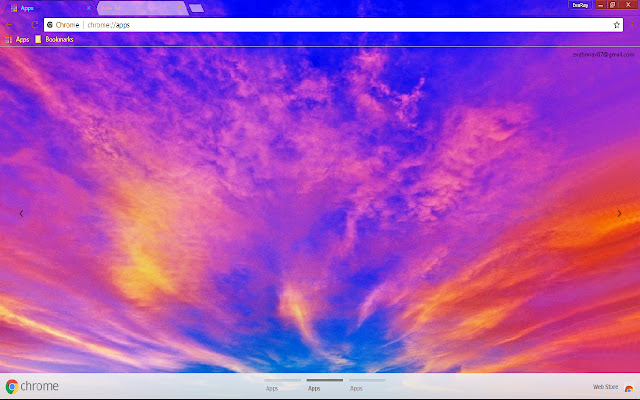Go to previous apps page with left arrow

(21, 213)
